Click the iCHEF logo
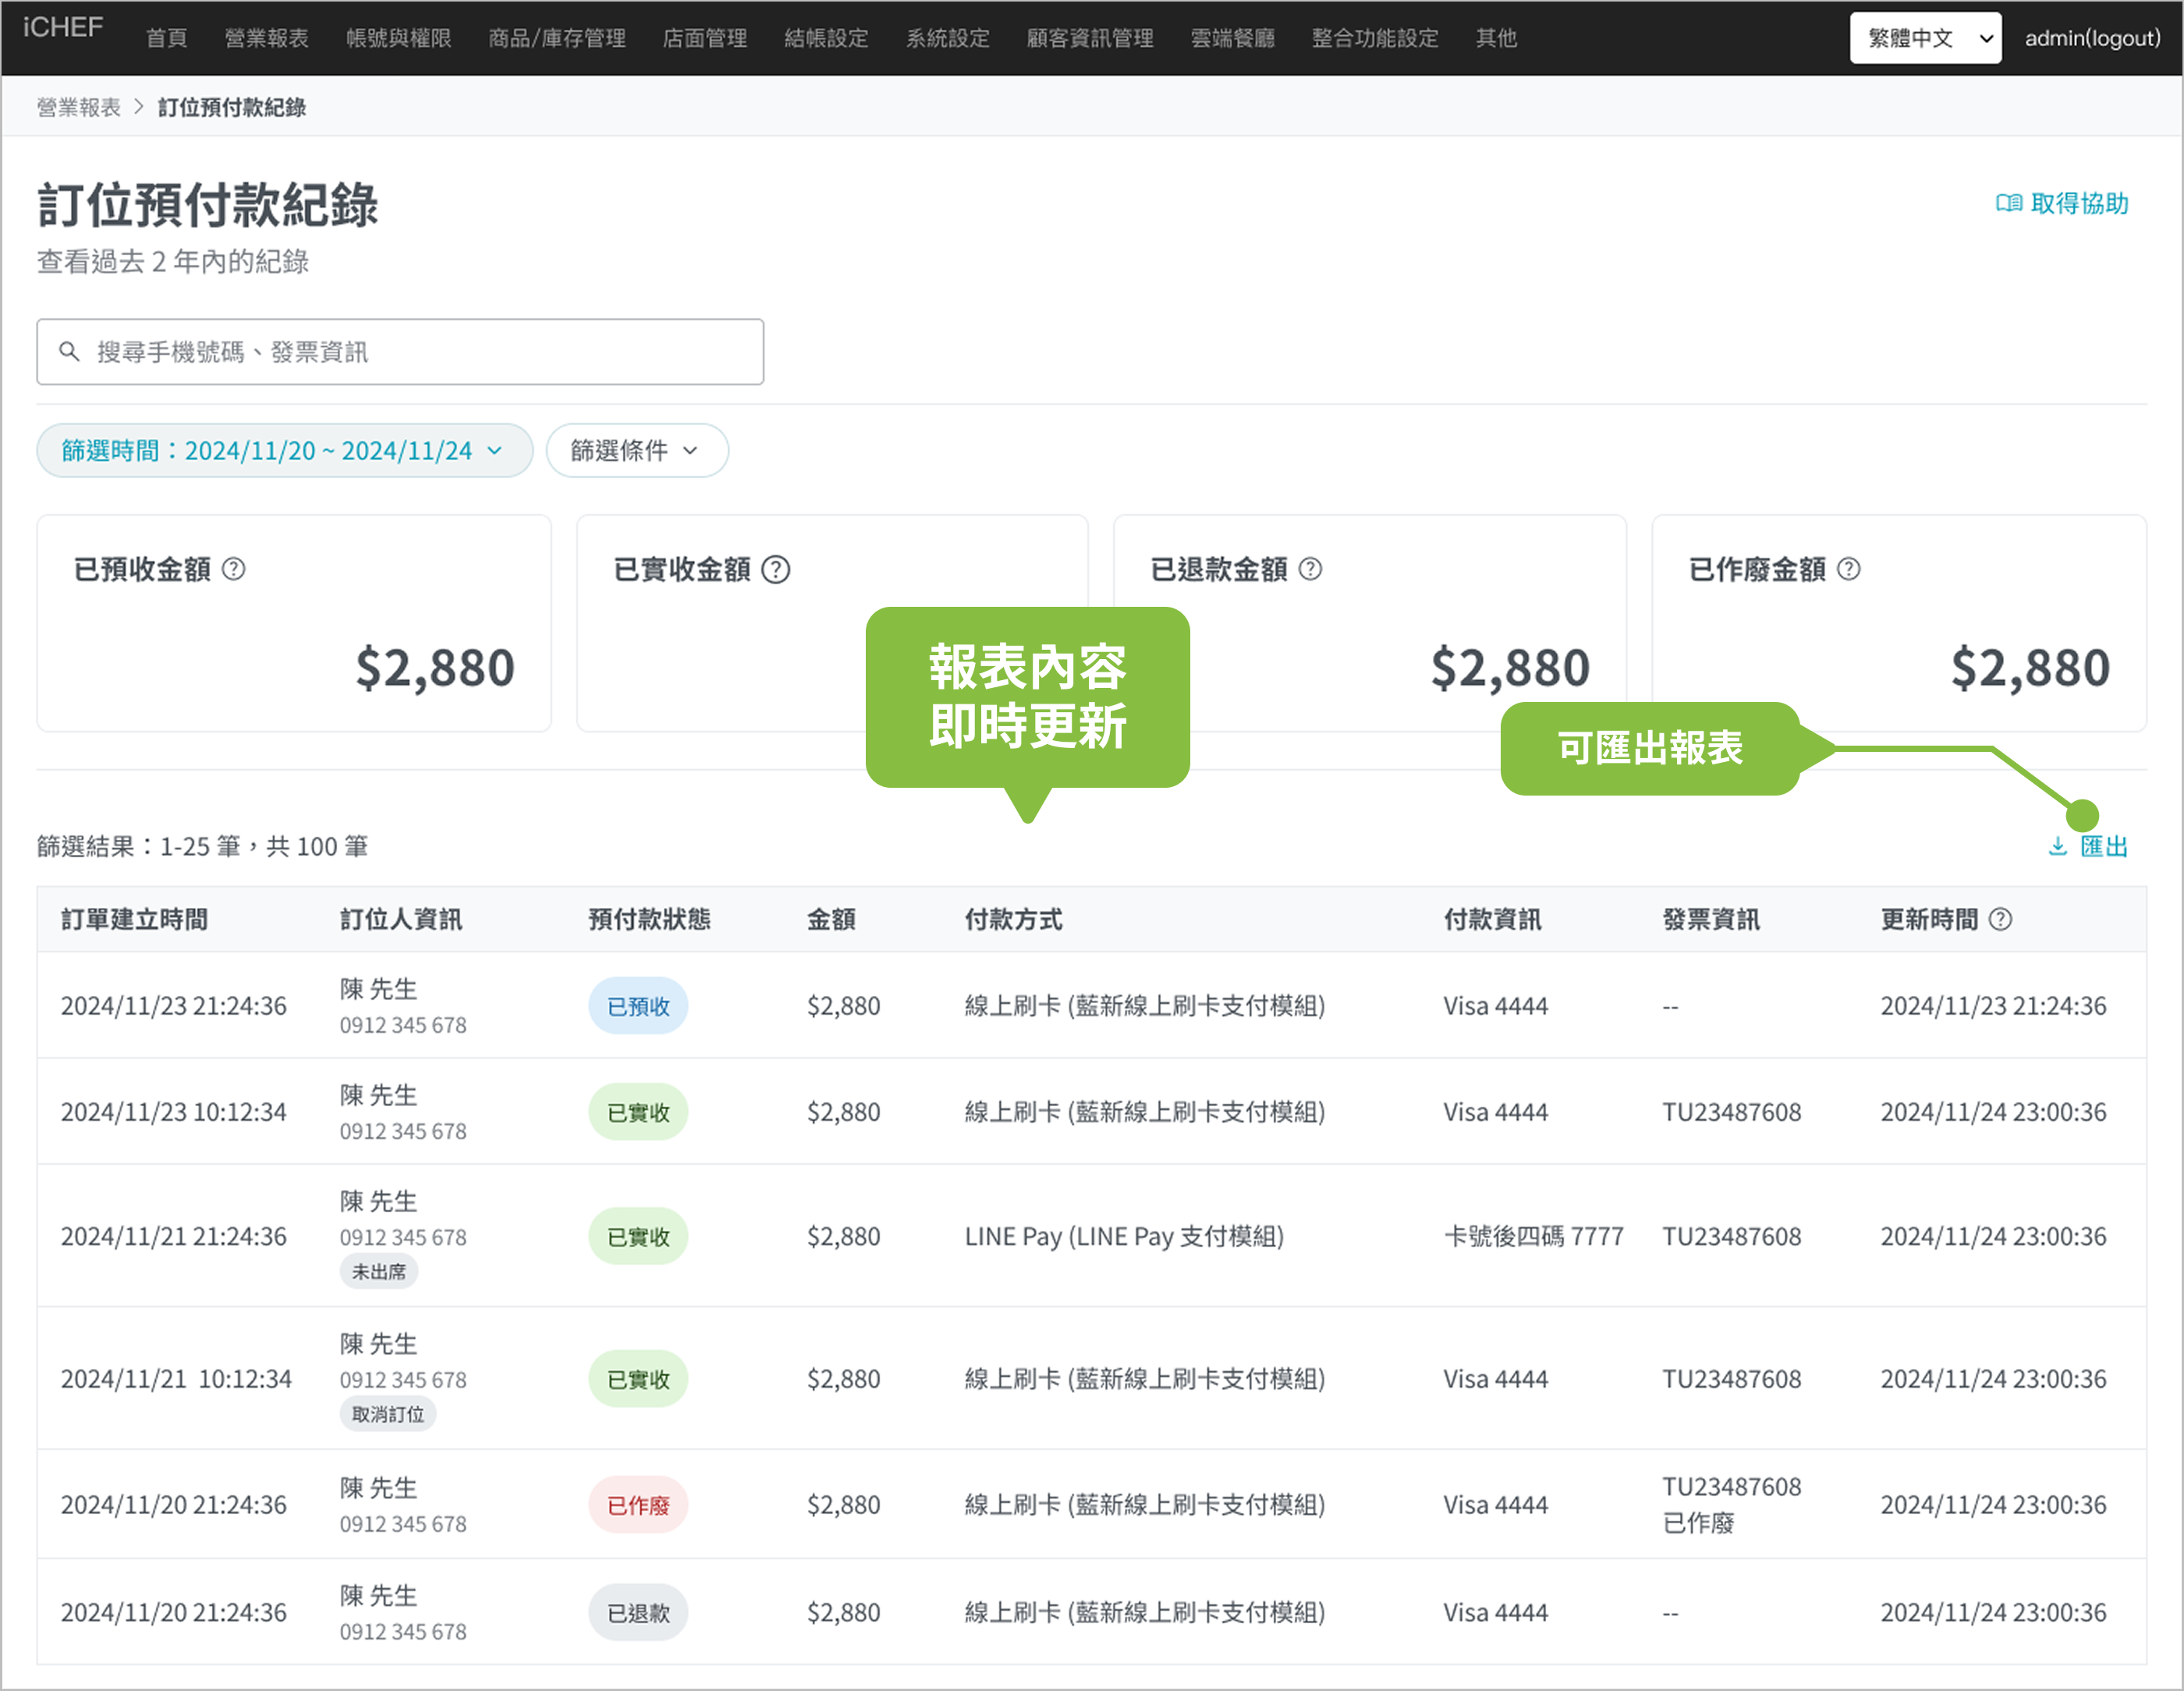The image size is (2184, 1691). click(x=62, y=28)
